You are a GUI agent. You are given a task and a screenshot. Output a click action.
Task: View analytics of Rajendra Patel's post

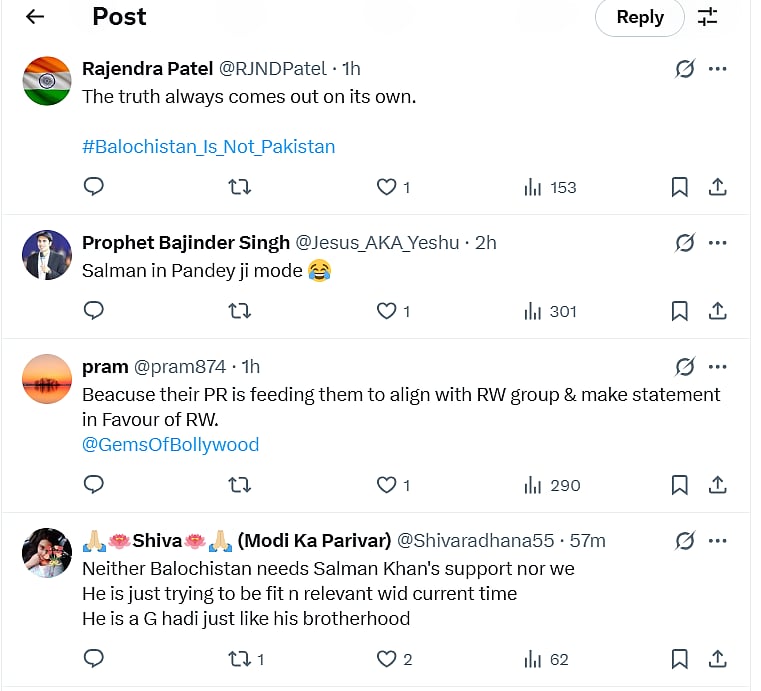click(x=551, y=187)
